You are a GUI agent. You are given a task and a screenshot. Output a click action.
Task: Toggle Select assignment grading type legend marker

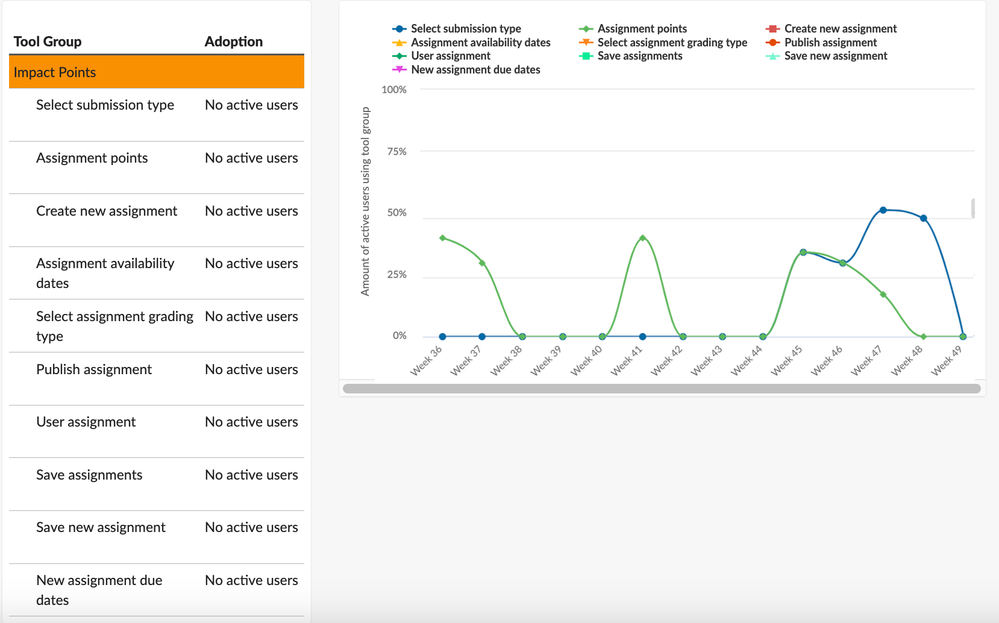pos(587,43)
